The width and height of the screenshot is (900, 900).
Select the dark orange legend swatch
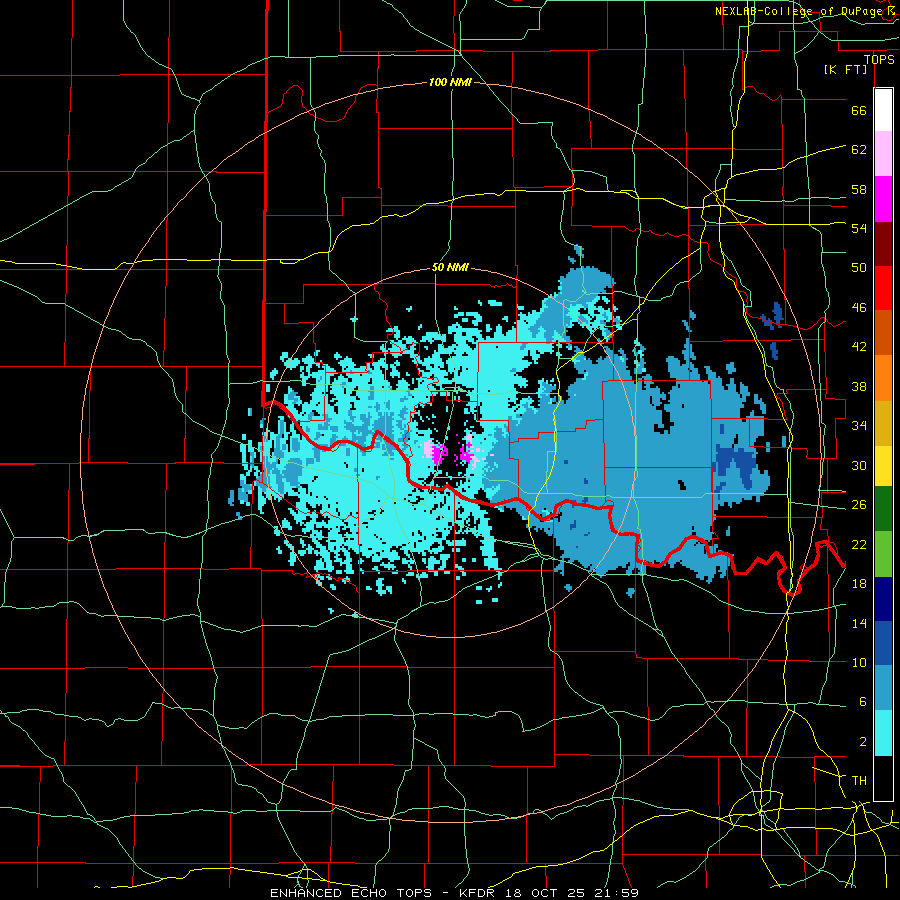point(883,332)
